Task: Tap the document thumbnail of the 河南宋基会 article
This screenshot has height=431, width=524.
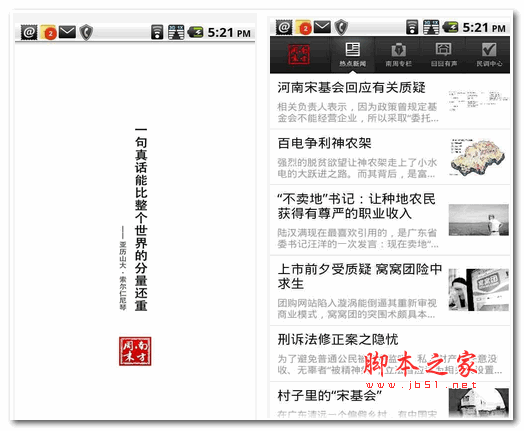Action: (x=479, y=100)
